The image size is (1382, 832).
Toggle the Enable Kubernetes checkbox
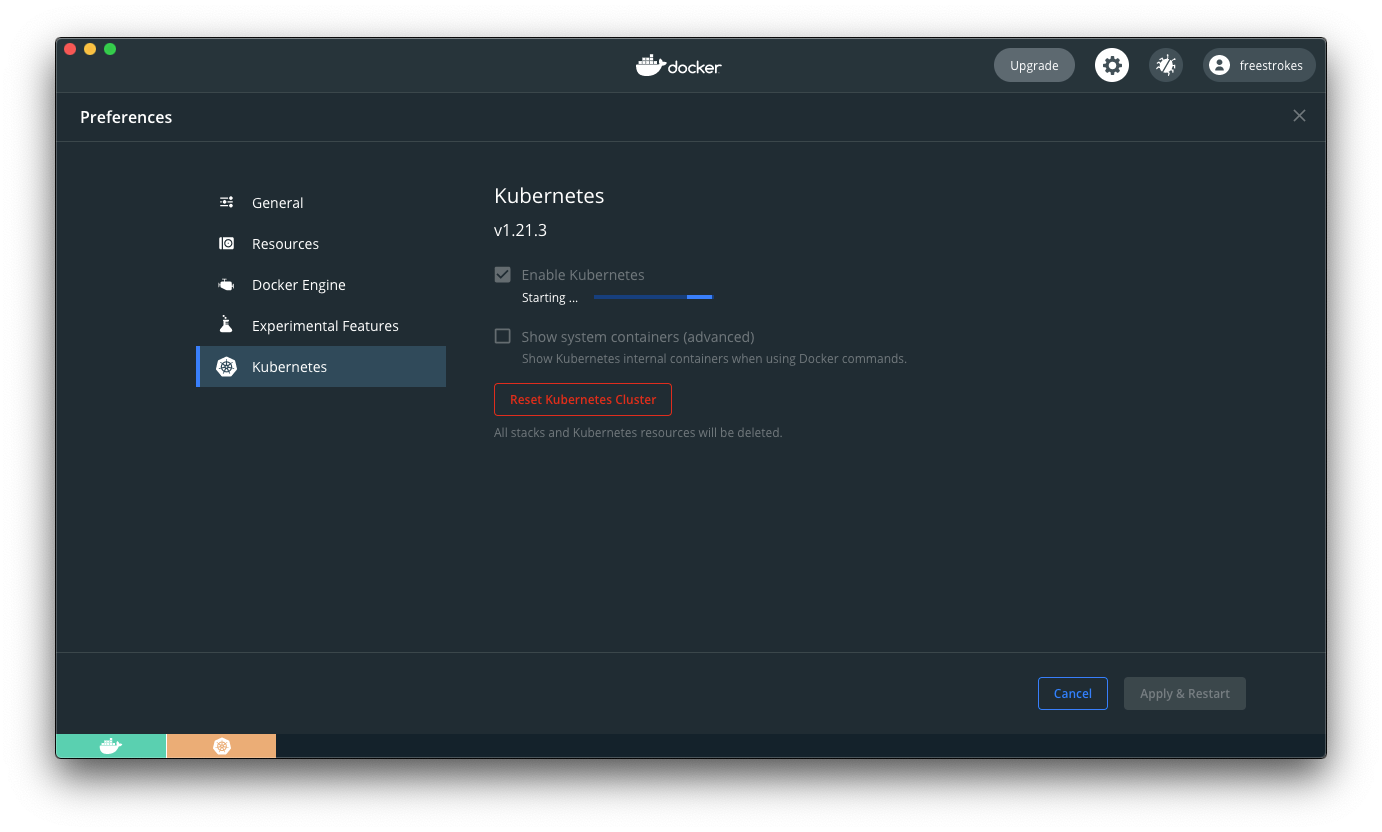point(503,274)
